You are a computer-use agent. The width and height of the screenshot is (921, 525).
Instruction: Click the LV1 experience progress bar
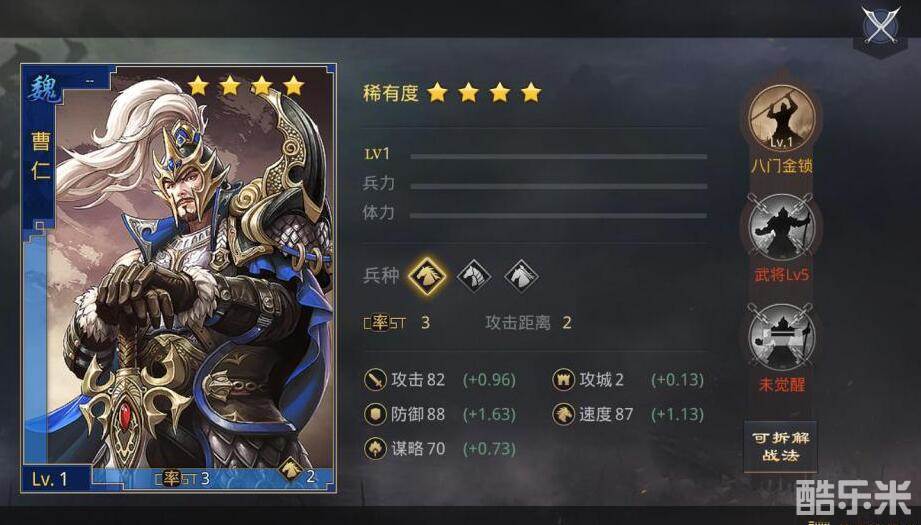(x=559, y=157)
